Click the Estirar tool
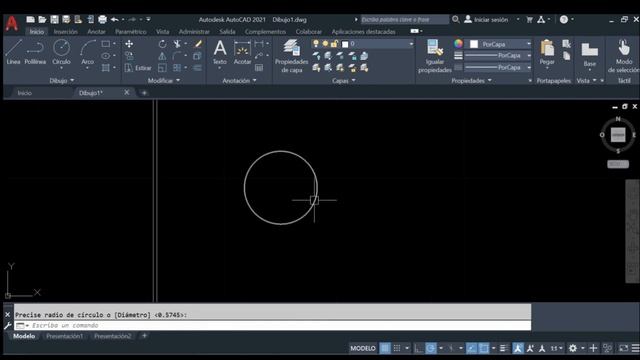 coord(138,68)
